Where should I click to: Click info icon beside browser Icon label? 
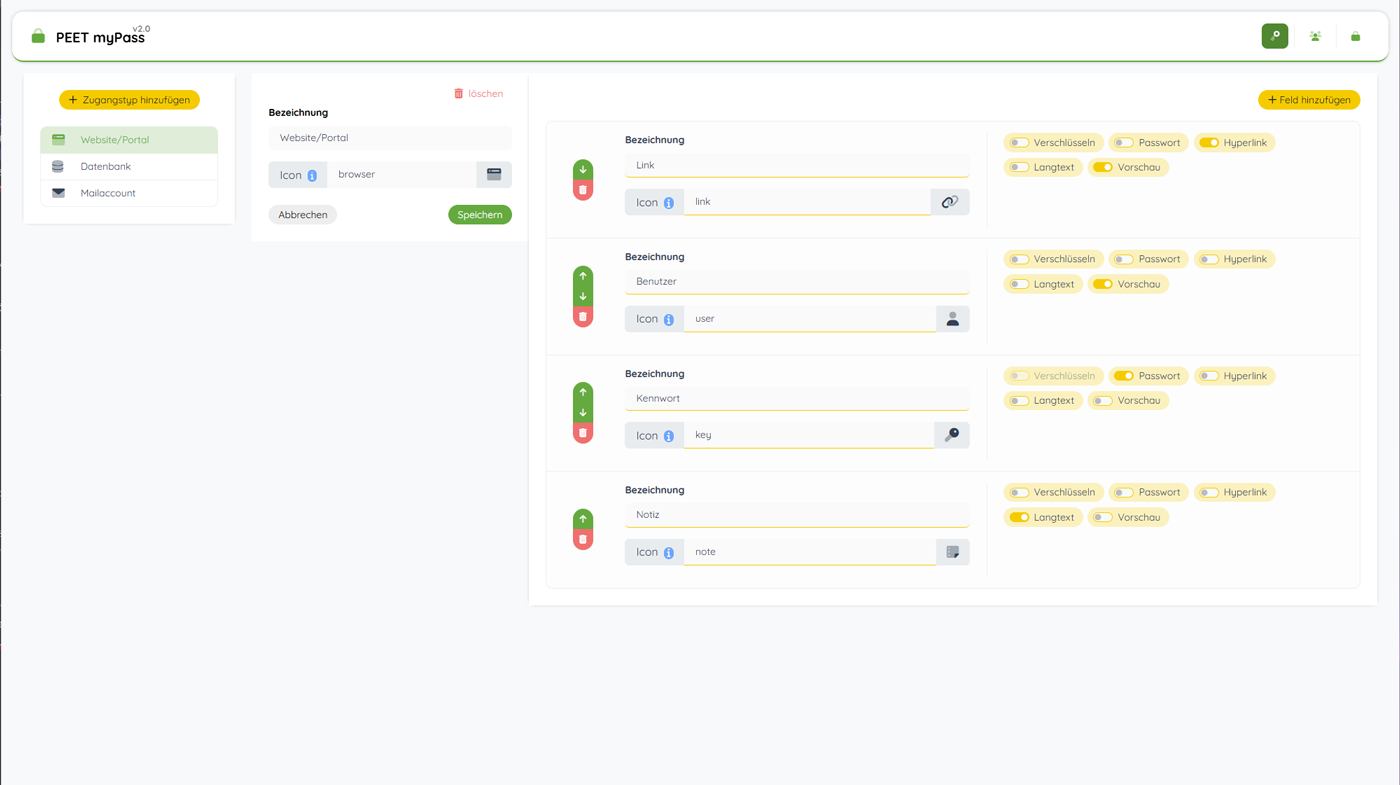pyautogui.click(x=312, y=175)
